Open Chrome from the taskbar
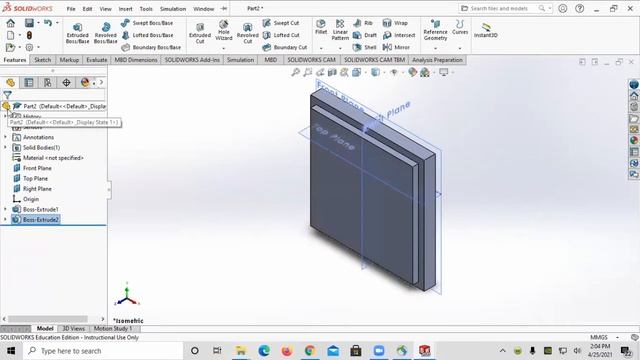The image size is (640, 360). coord(310,351)
